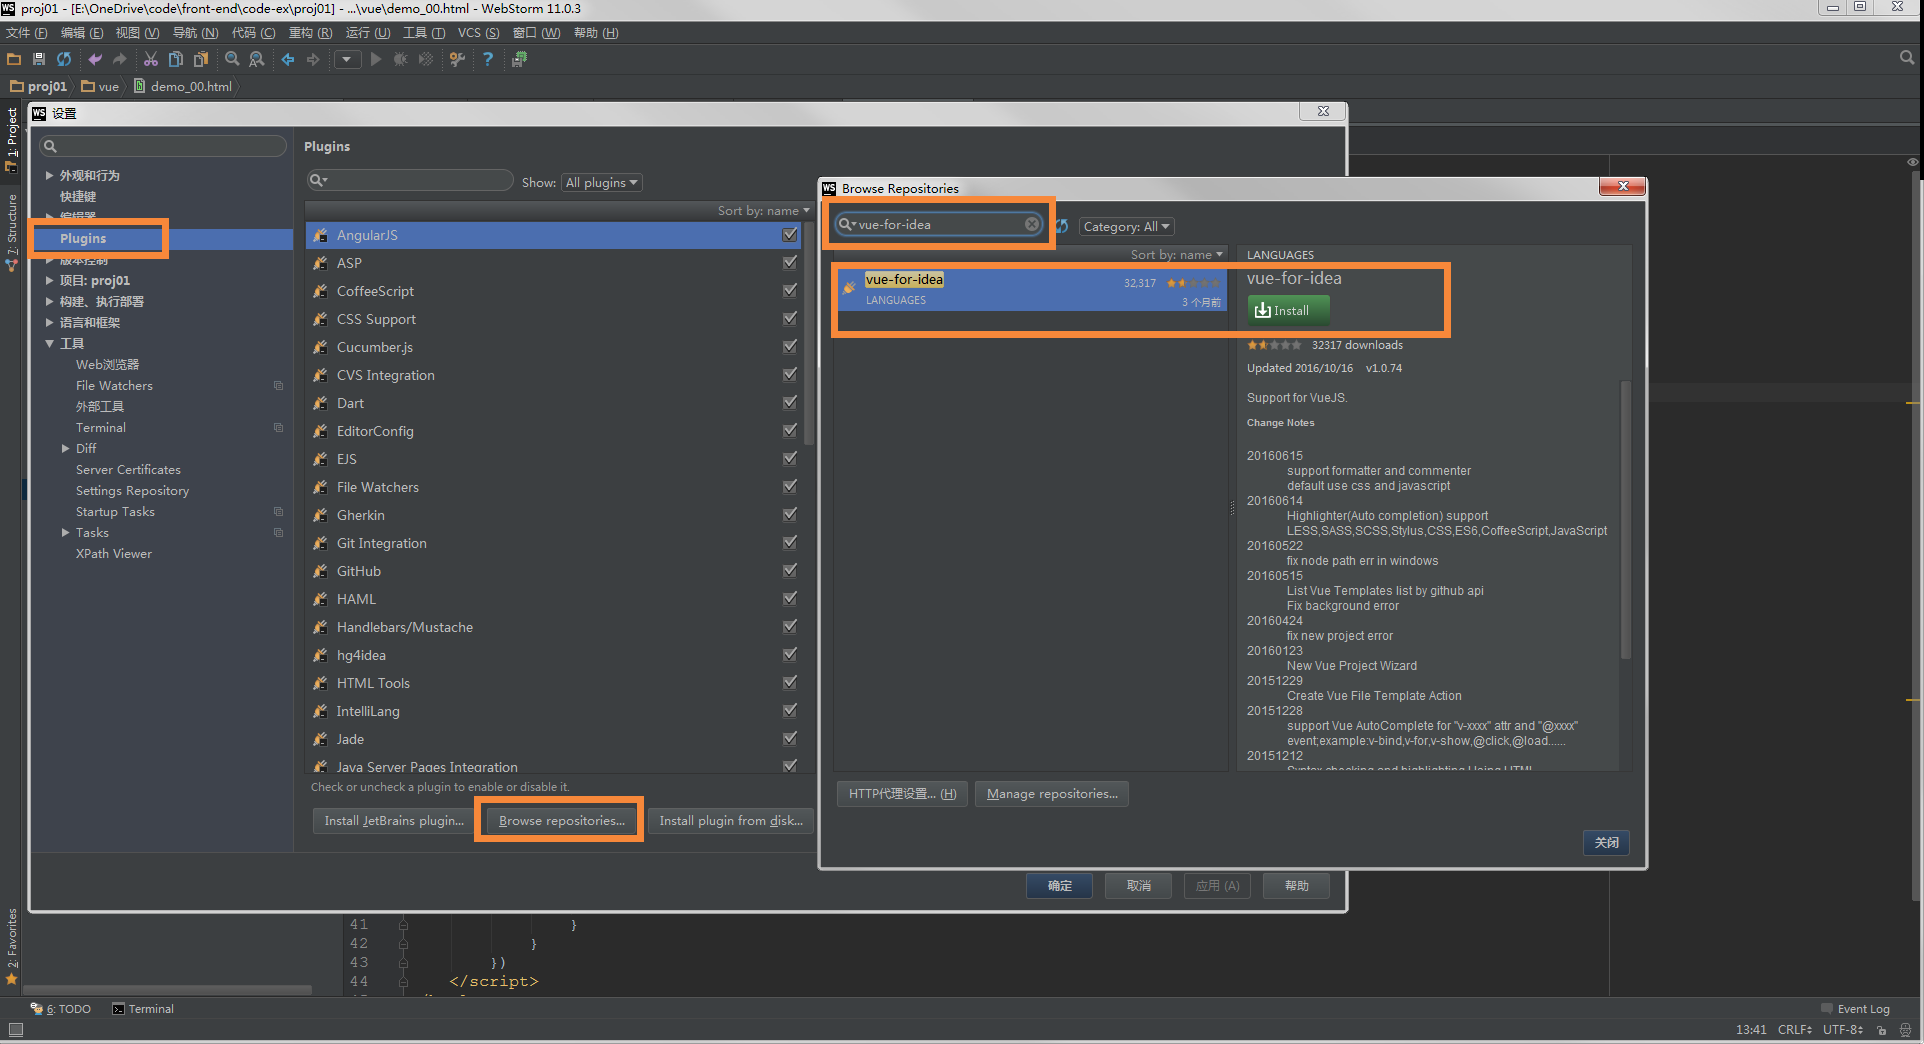Click the Save All floppy icon
Image resolution: width=1924 pixels, height=1044 pixels.
39,59
